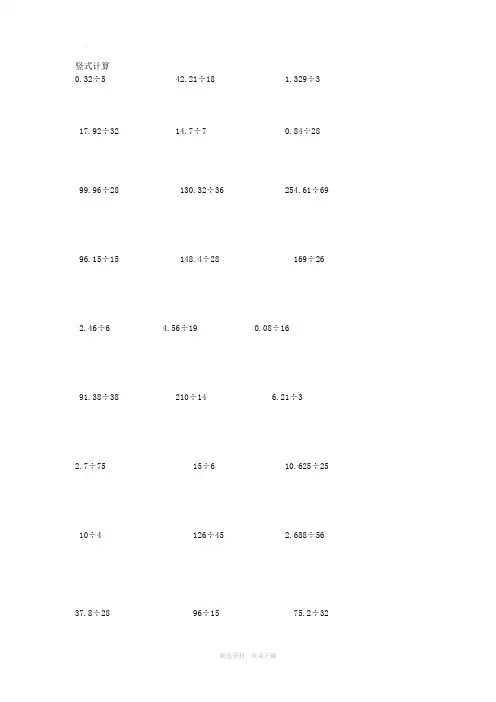Click the heading 竖式计算
Screen dimensions: 496x702
click(92, 66)
